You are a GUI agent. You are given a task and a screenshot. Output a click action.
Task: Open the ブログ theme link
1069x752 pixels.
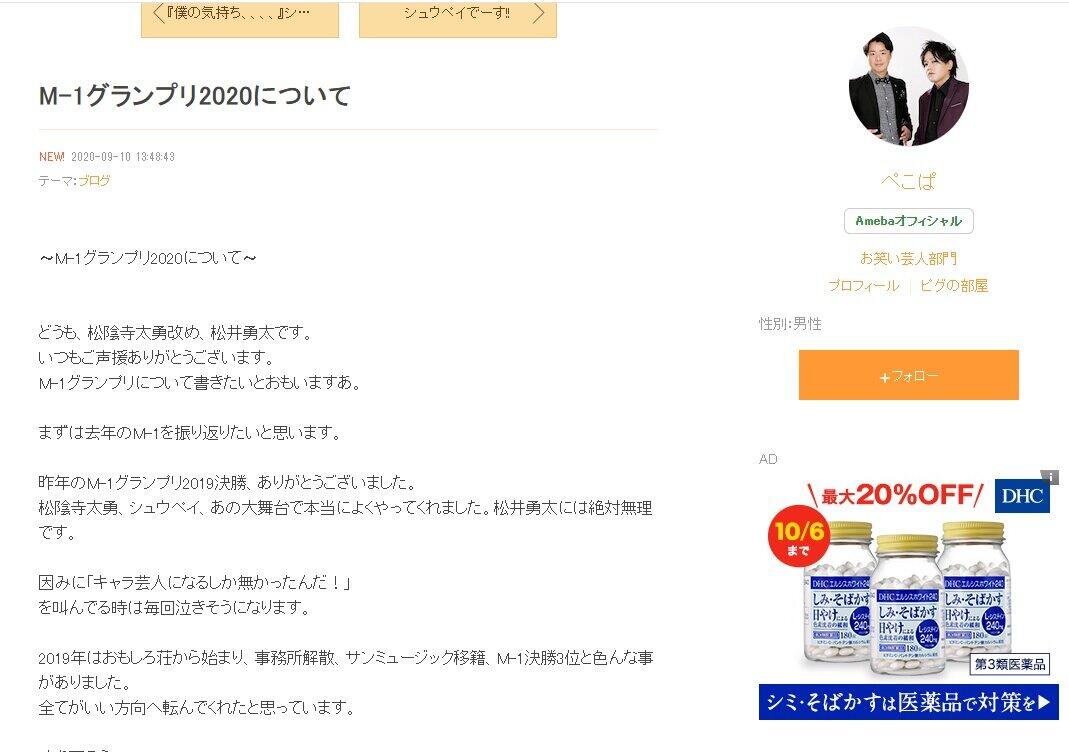tap(94, 181)
